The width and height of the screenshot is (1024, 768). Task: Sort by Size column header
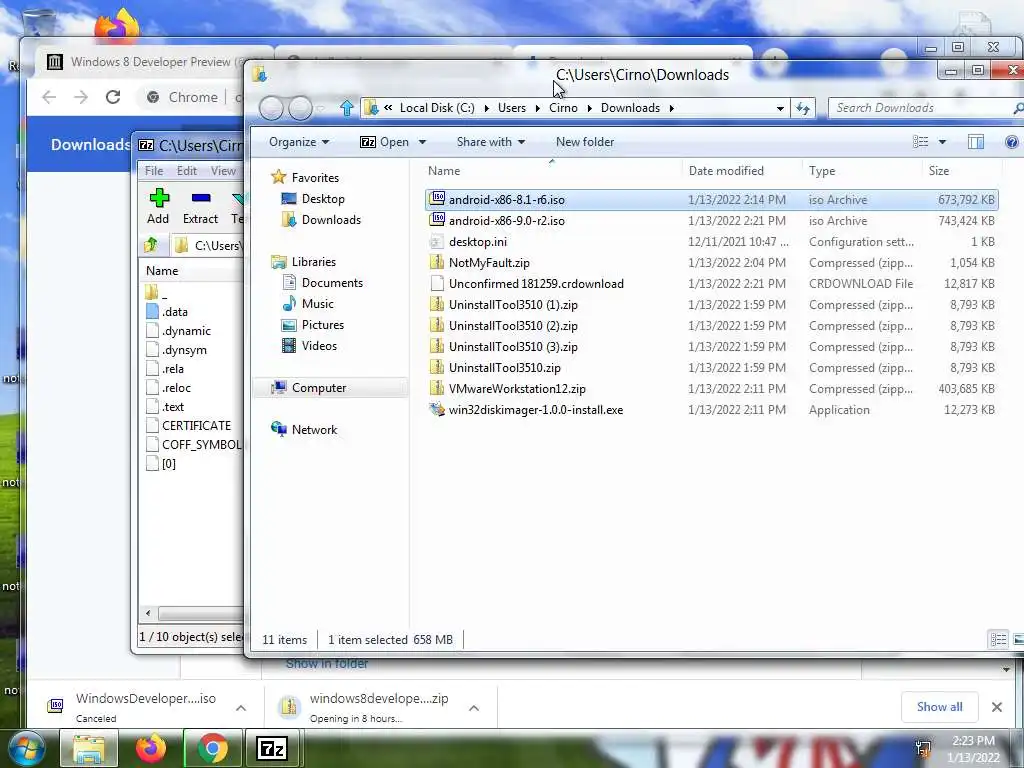(x=939, y=170)
